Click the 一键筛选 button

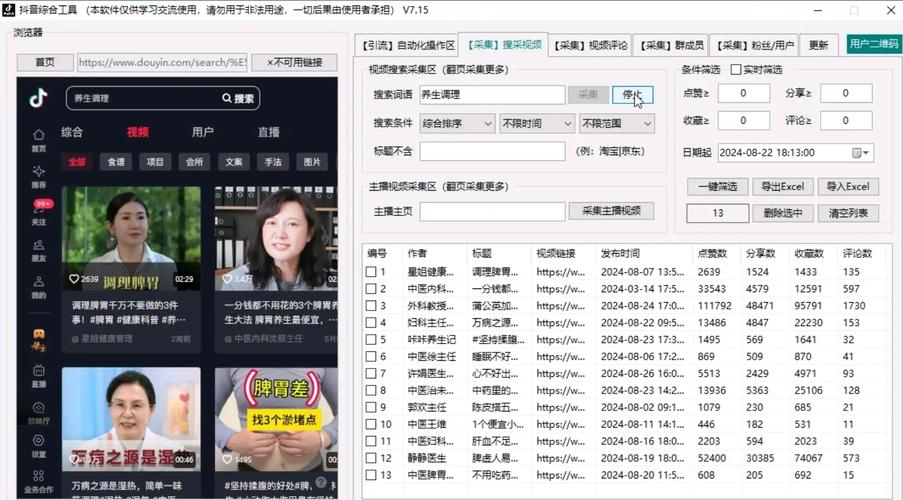click(x=718, y=187)
